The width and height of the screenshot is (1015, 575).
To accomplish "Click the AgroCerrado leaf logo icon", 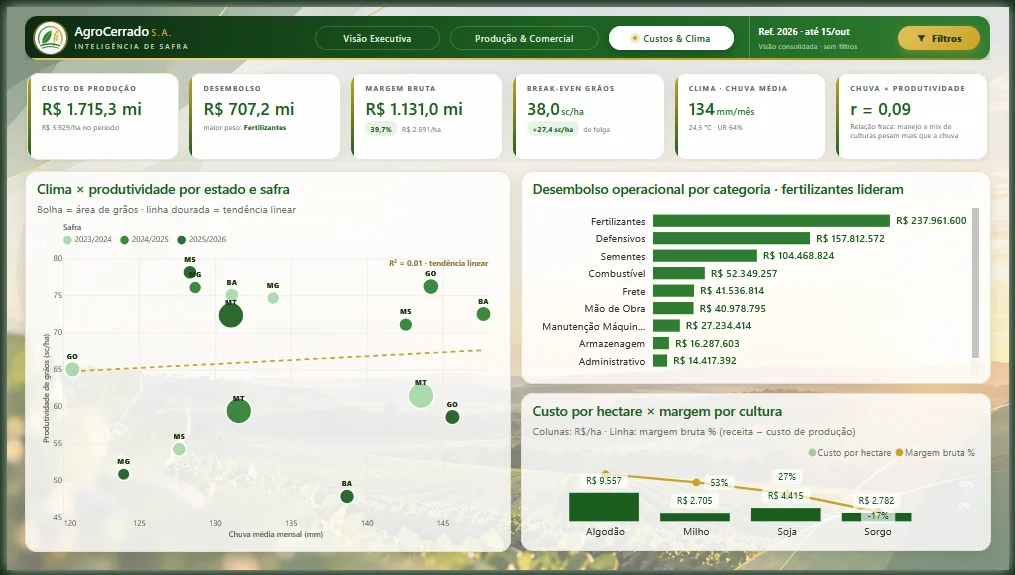I will click(50, 38).
